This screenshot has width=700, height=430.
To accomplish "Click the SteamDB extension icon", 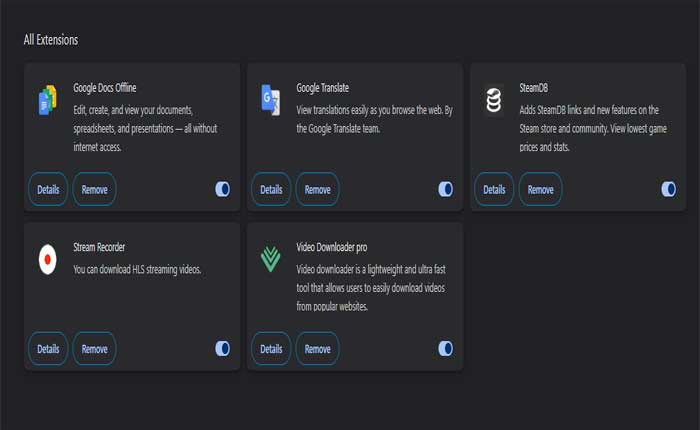I will click(494, 100).
